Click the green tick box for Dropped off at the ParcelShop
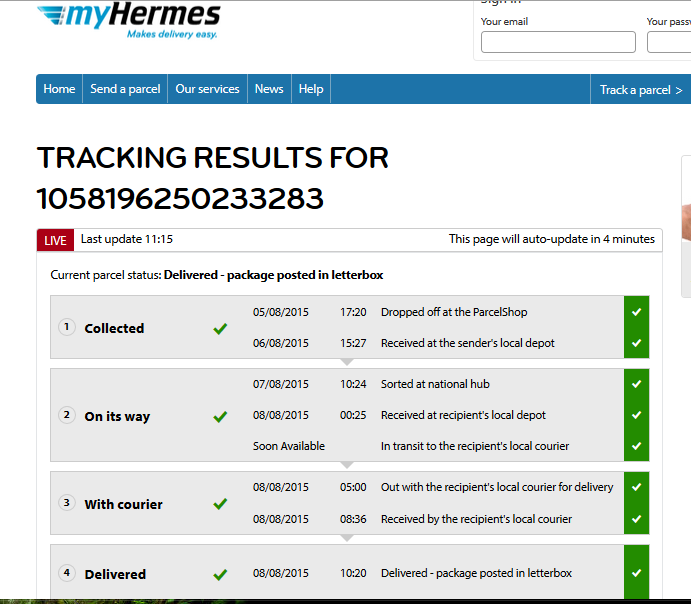Viewport: 691px width, 604px height. click(x=636, y=312)
